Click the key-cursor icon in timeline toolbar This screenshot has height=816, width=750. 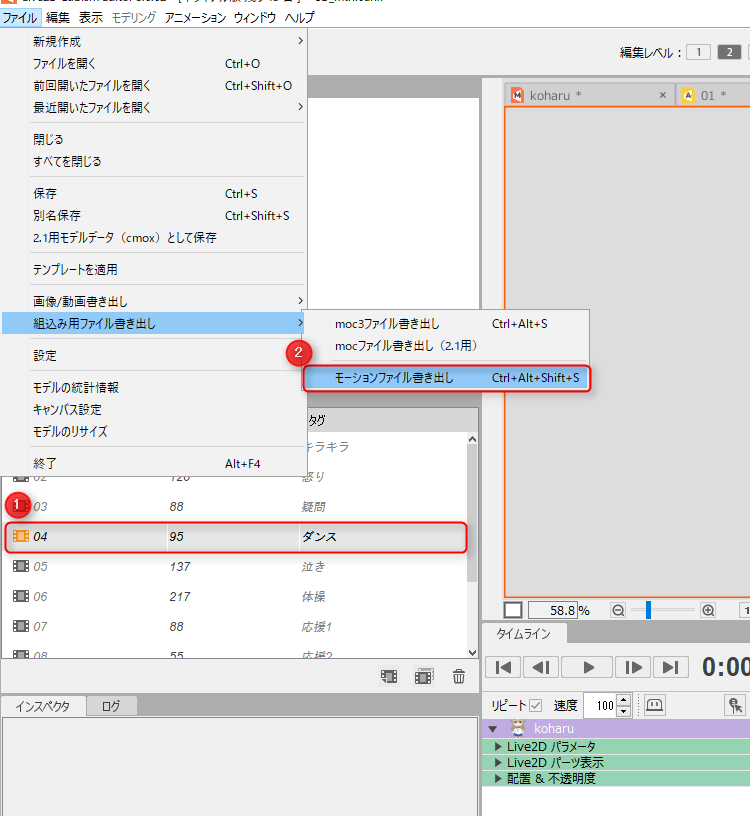click(x=734, y=705)
